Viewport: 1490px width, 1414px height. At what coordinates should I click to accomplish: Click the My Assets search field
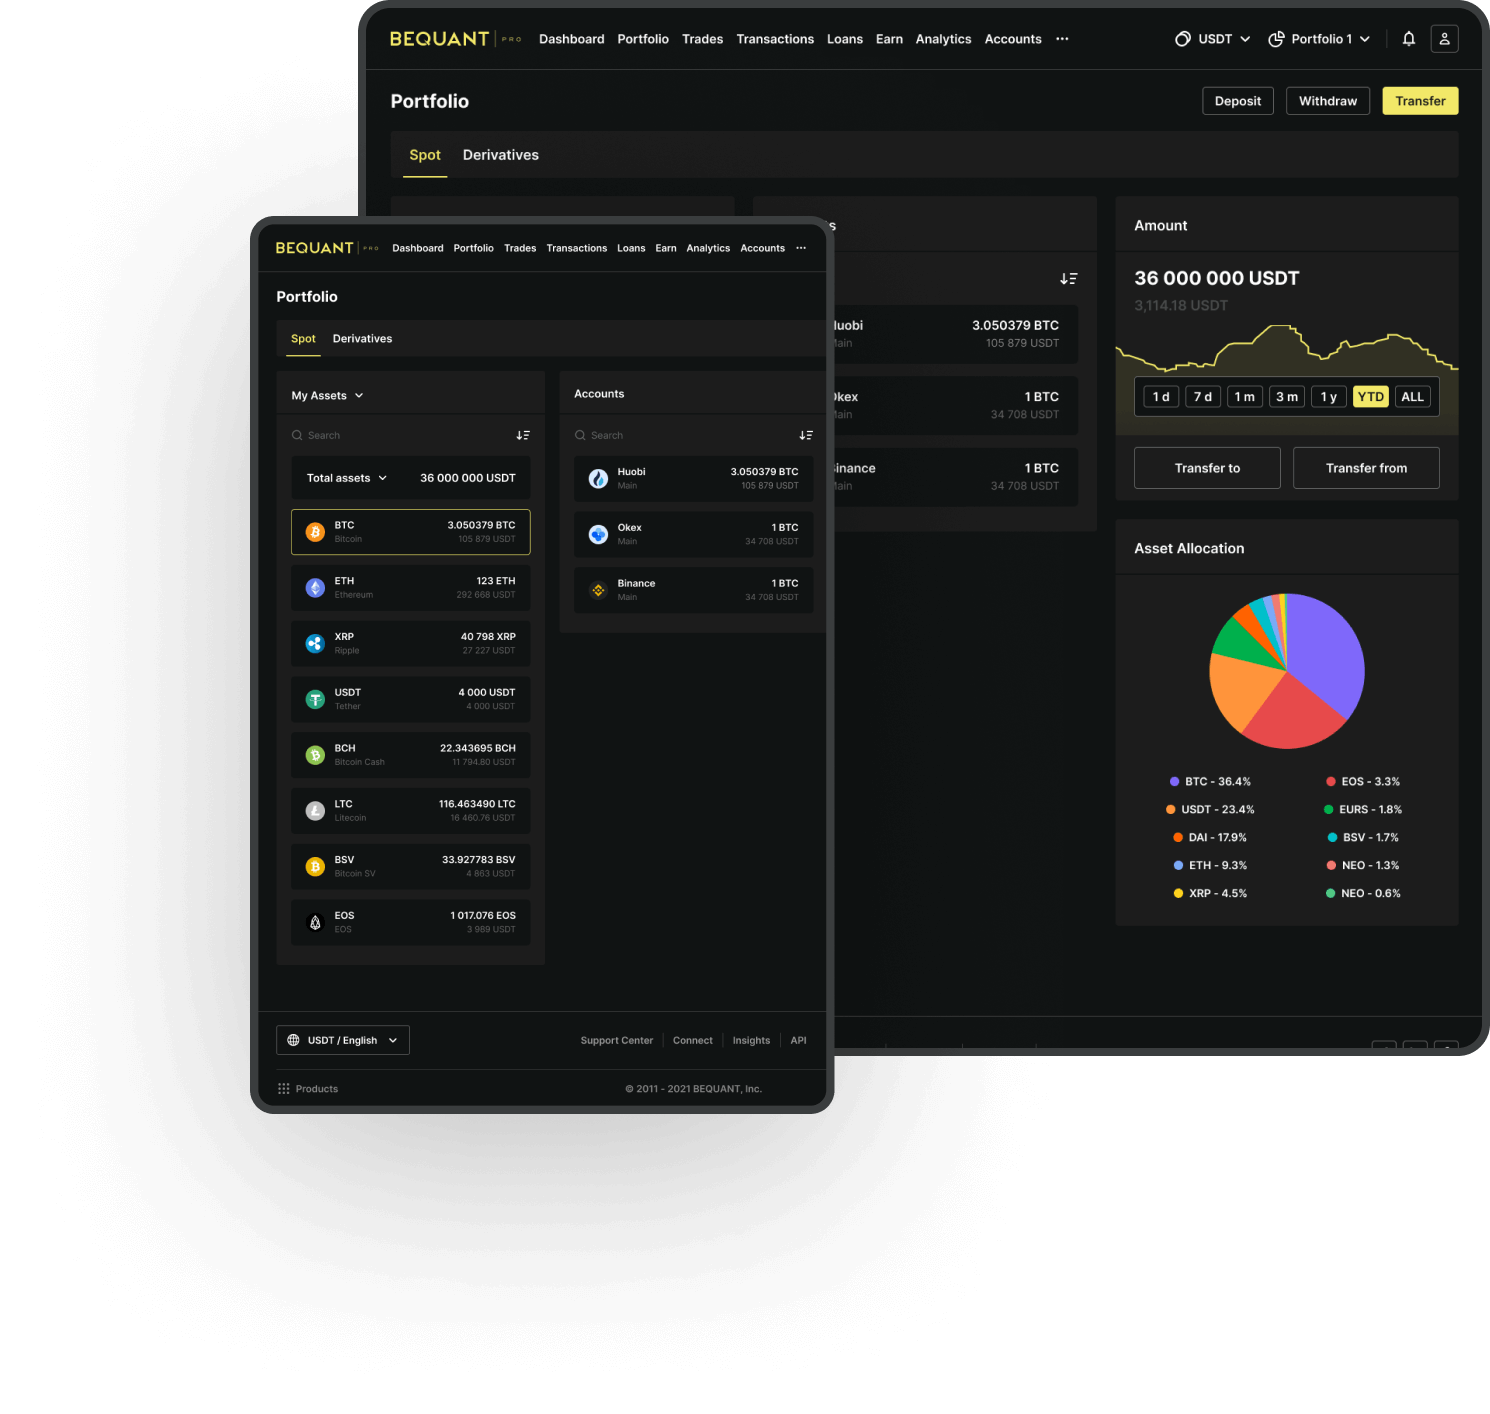pos(400,435)
